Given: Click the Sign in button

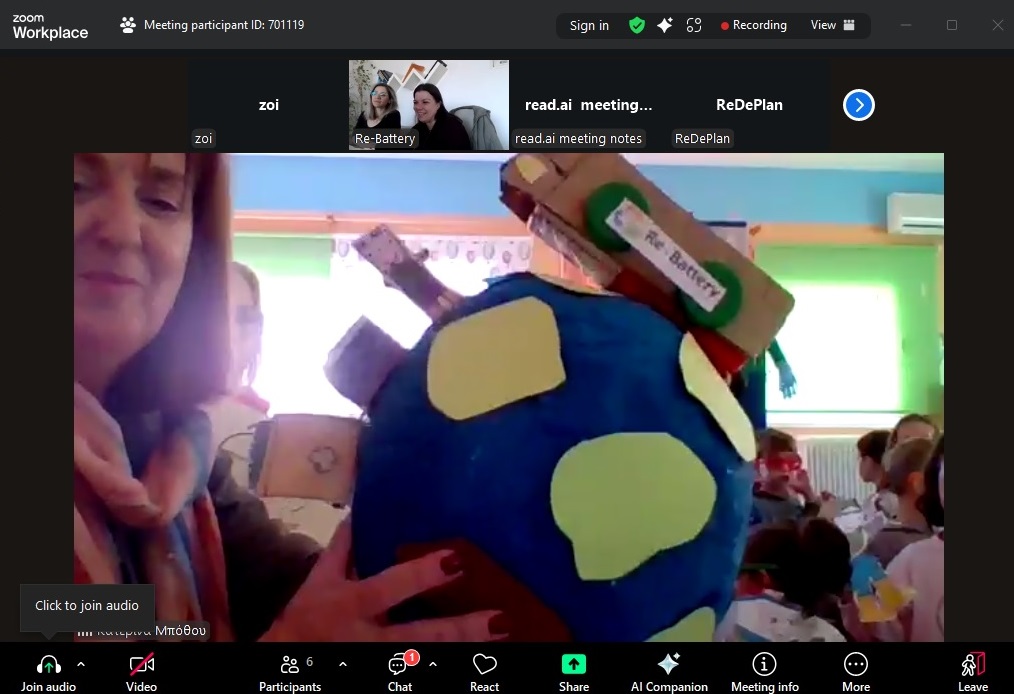Looking at the screenshot, I should [x=589, y=26].
